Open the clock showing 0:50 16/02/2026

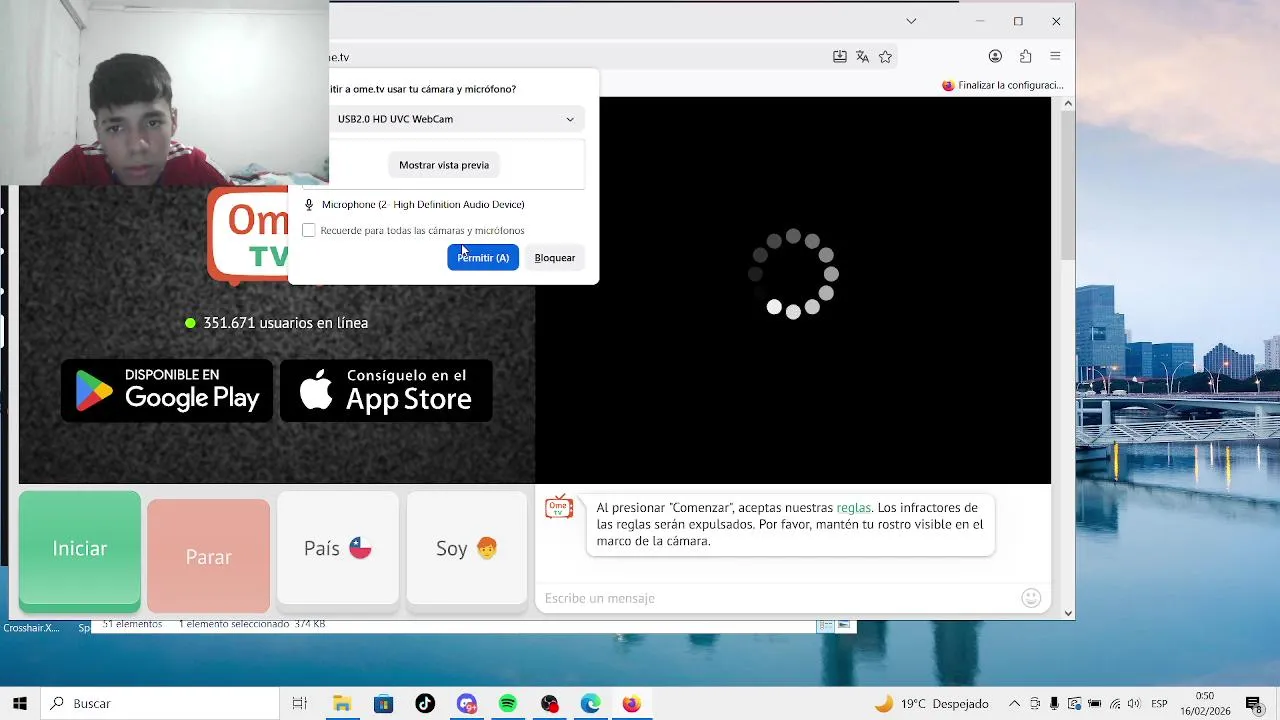pos(1205,704)
